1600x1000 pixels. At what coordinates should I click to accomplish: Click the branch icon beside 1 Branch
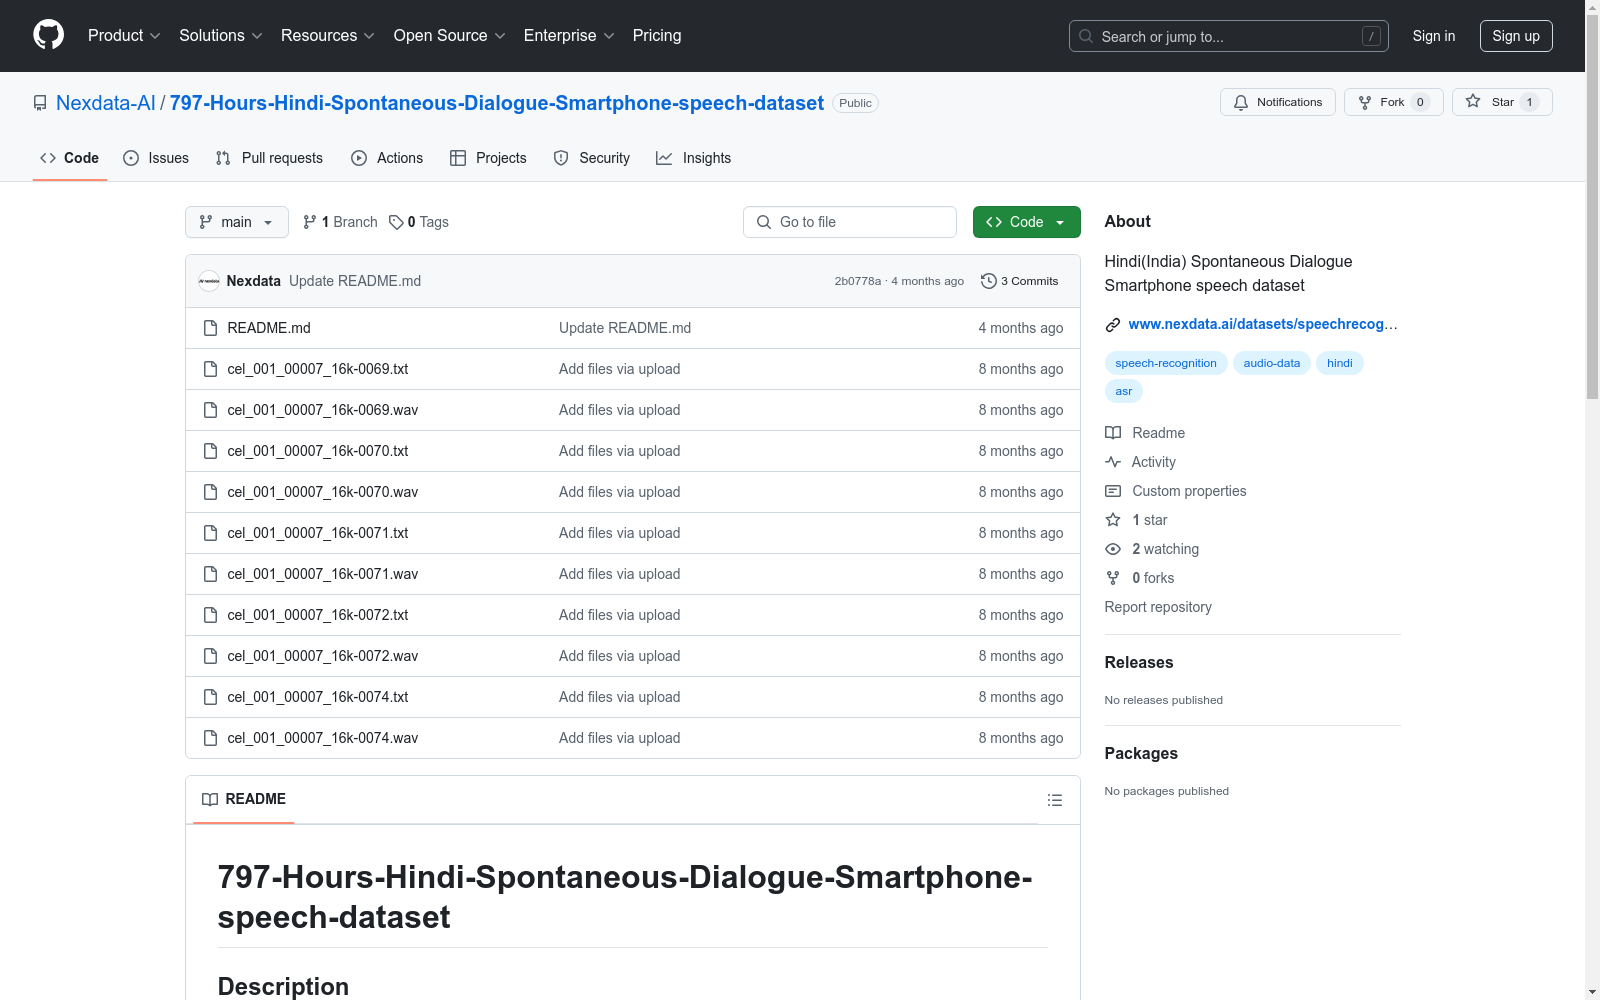[x=310, y=222]
